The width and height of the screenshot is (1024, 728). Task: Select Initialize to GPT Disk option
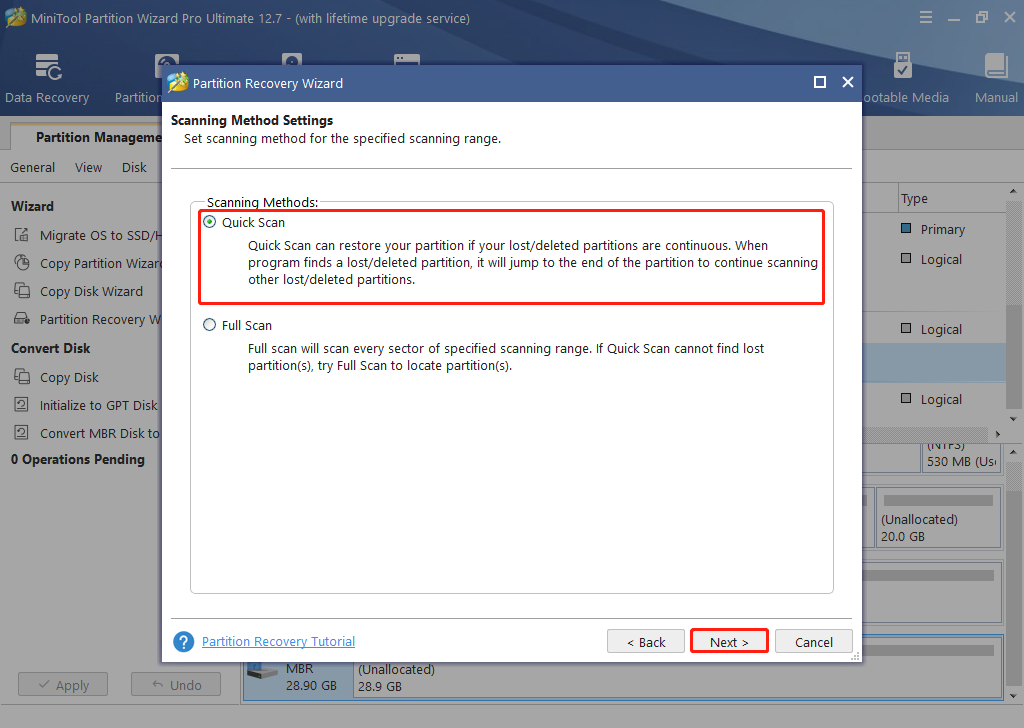[86, 405]
